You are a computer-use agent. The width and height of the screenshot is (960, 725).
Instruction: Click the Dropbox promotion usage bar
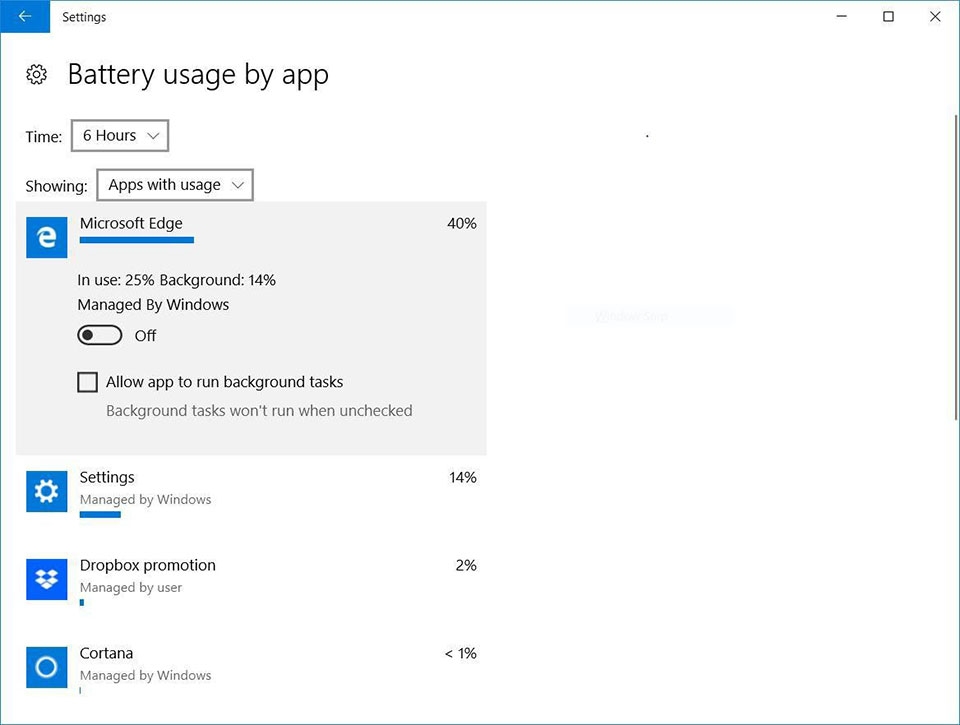pyautogui.click(x=82, y=603)
